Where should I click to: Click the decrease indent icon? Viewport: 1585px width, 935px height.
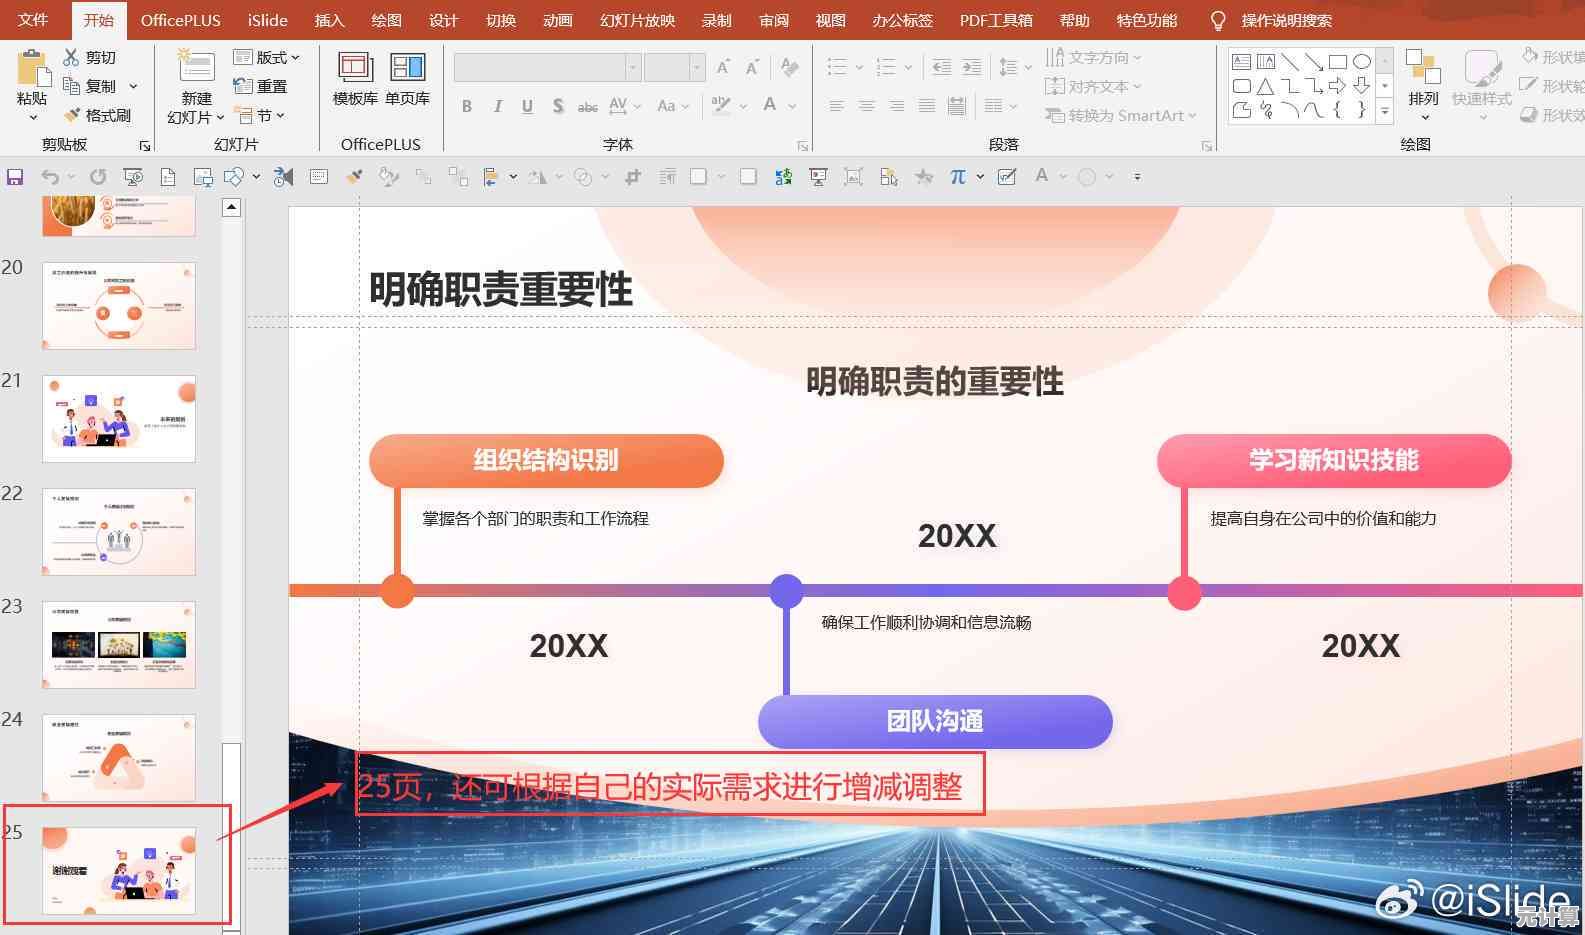point(941,67)
